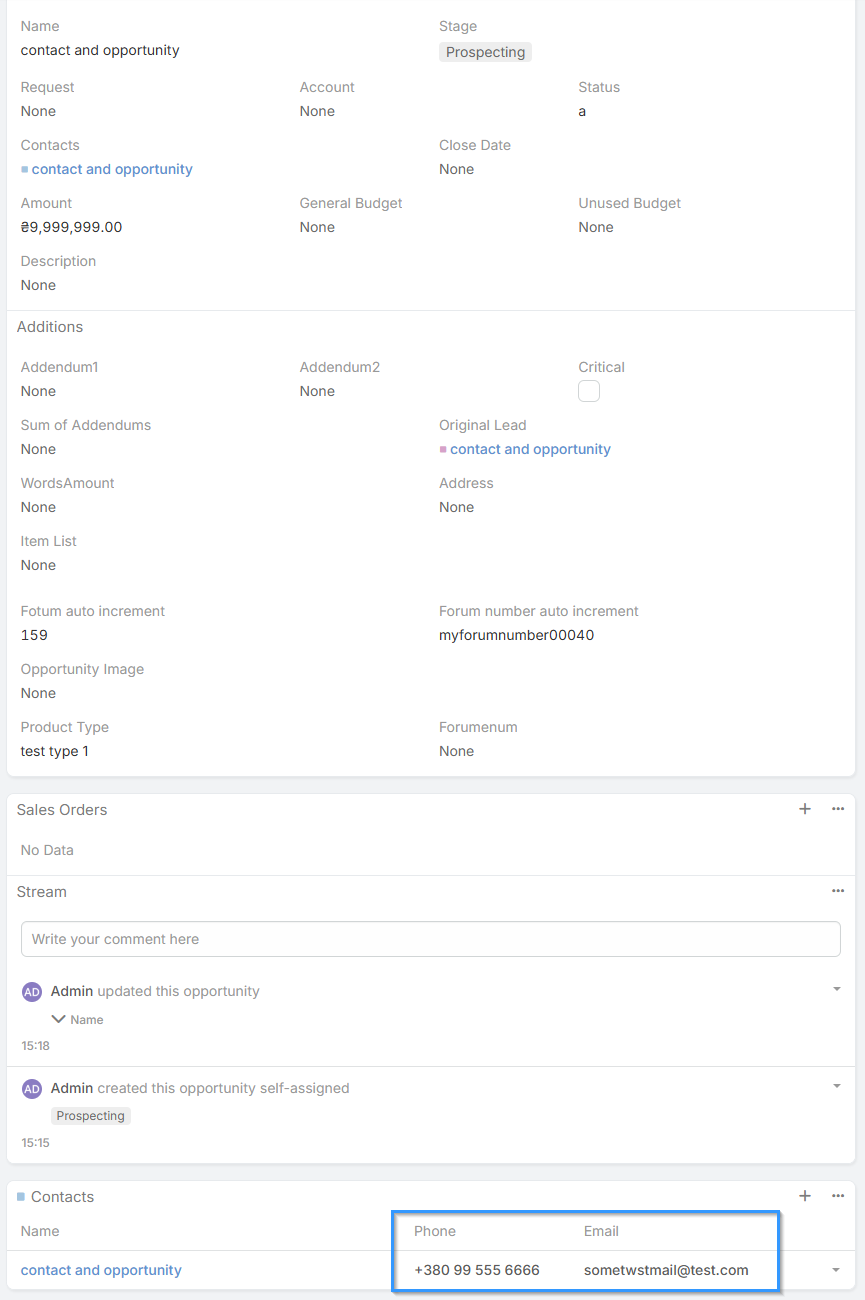Image resolution: width=865 pixels, height=1300 pixels.
Task: Click the 'Write your comment here' field
Action: coord(430,939)
